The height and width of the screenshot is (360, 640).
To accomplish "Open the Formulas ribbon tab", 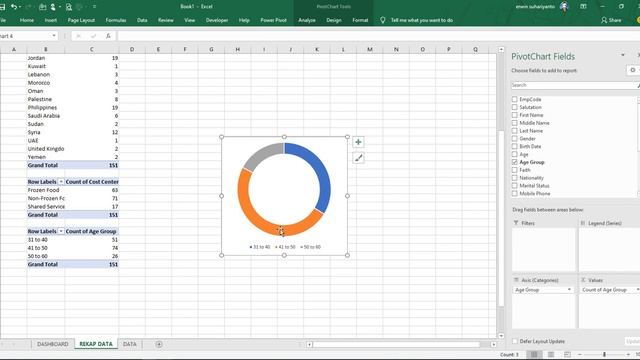I will coord(116,20).
